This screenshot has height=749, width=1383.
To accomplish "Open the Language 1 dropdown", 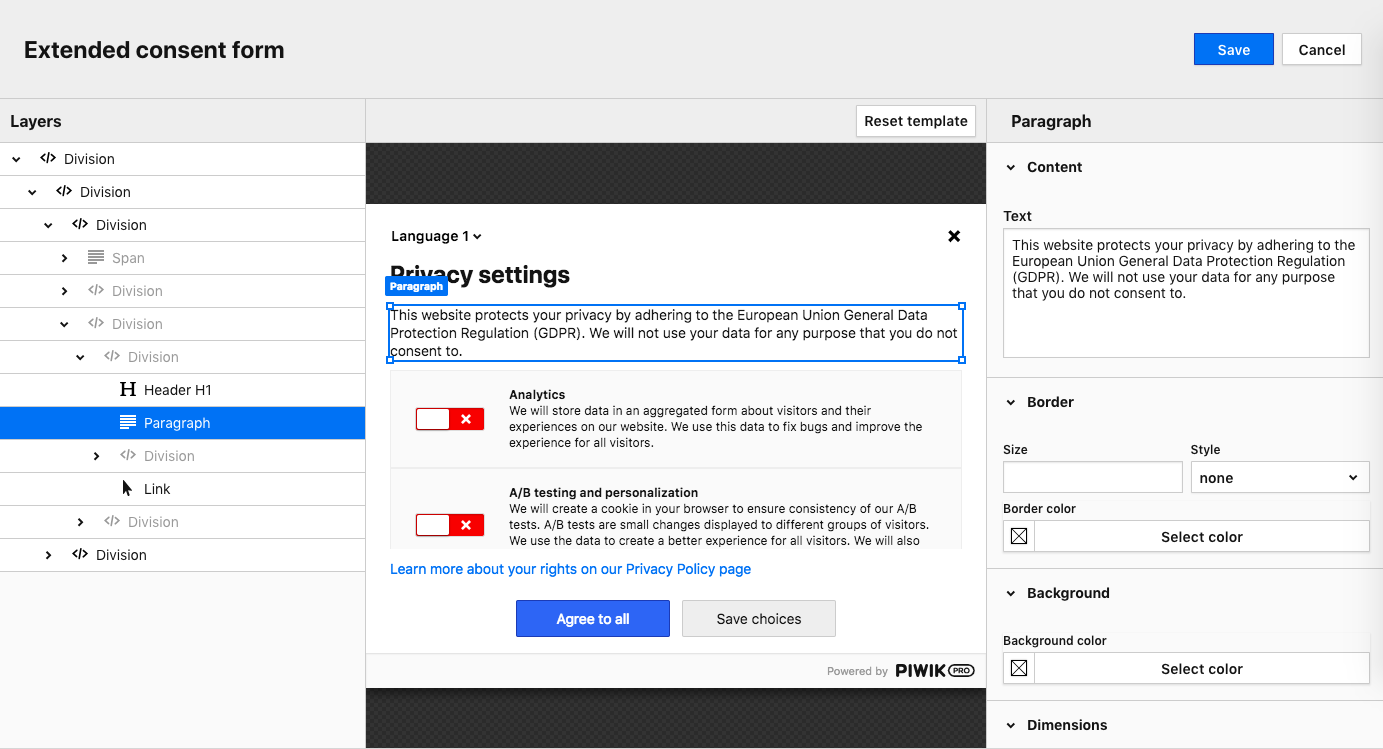I will [436, 236].
